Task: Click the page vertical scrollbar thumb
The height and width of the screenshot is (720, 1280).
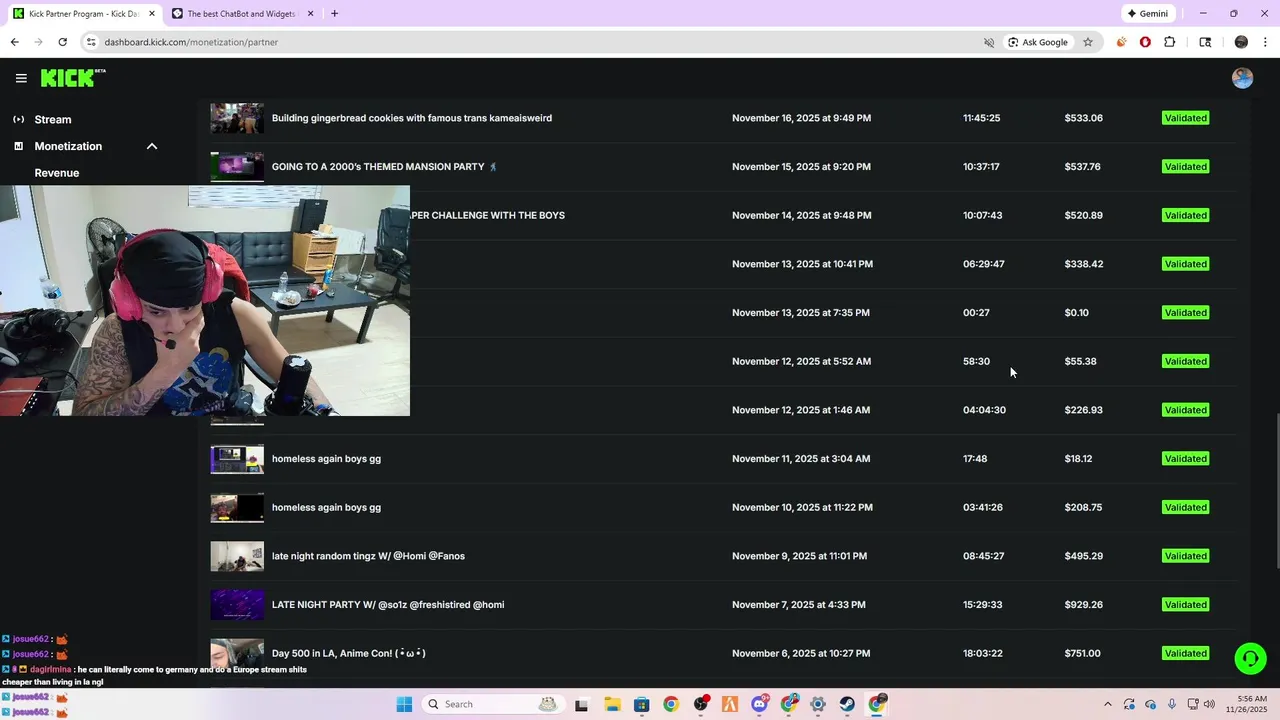Action: [x=1276, y=492]
